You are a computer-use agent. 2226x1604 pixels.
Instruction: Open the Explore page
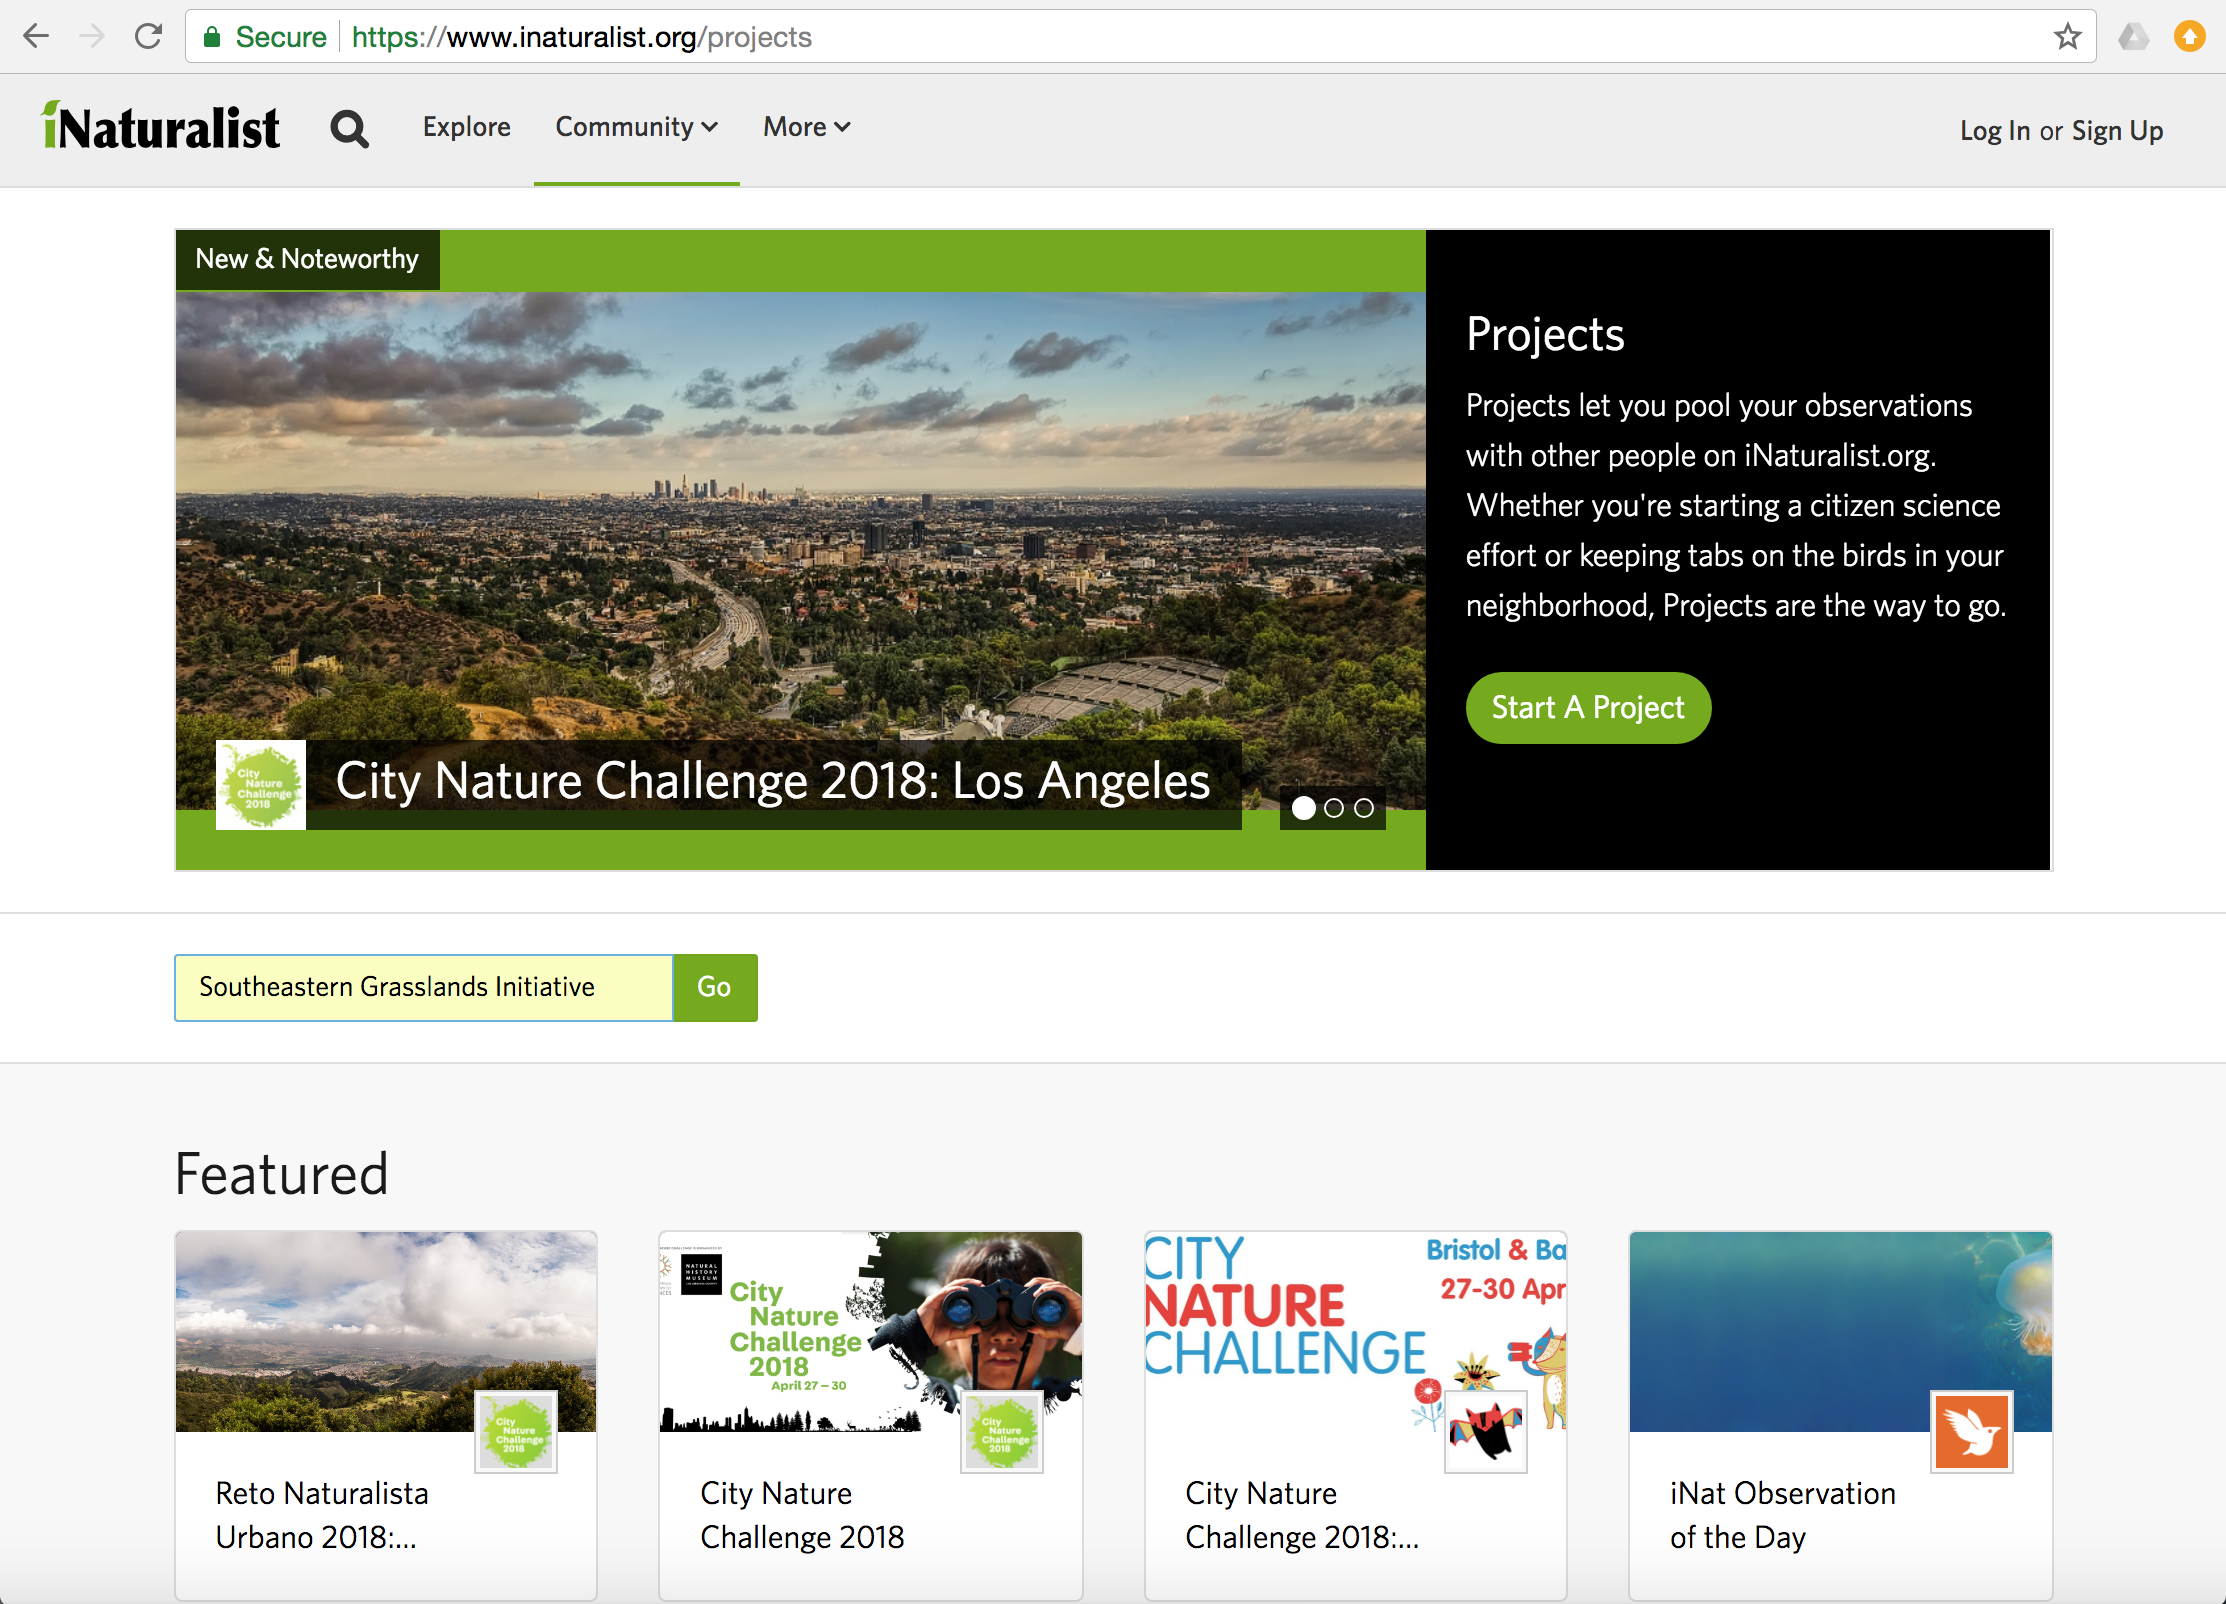[466, 127]
